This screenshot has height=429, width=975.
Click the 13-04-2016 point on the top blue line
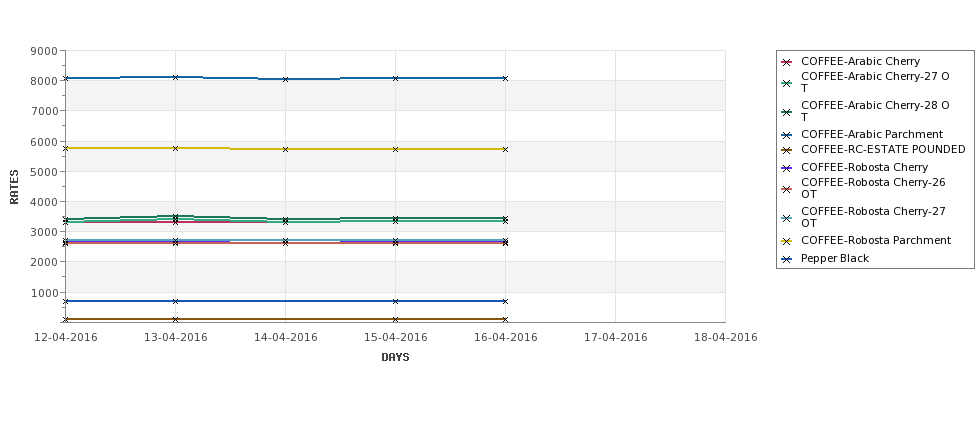coord(175,77)
